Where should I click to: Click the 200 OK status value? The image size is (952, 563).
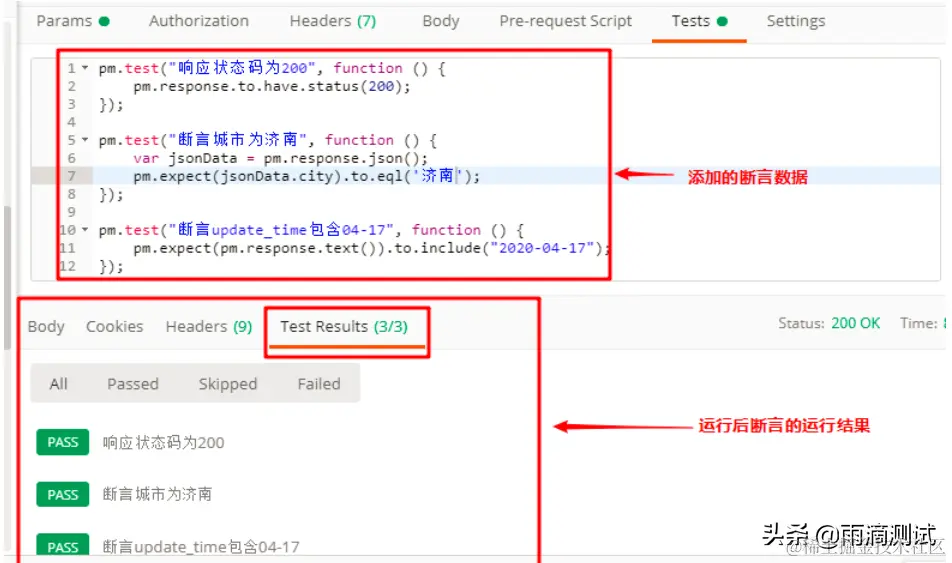[x=855, y=323]
